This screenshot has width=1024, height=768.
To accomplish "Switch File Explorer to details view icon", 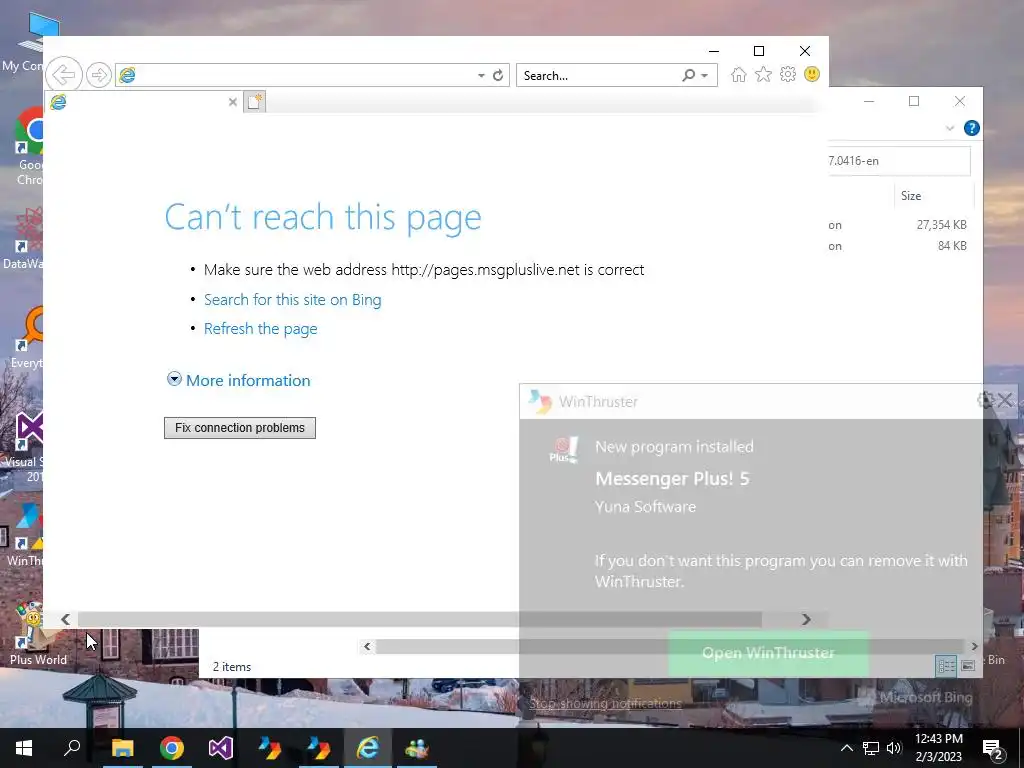I will [x=946, y=665].
